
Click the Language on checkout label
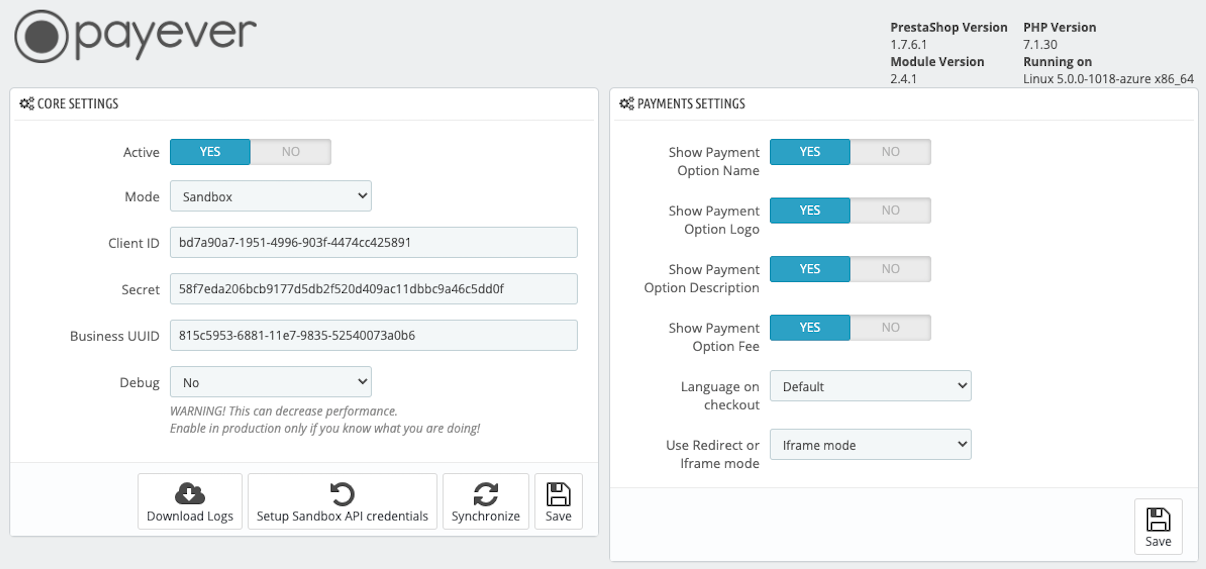coord(720,396)
